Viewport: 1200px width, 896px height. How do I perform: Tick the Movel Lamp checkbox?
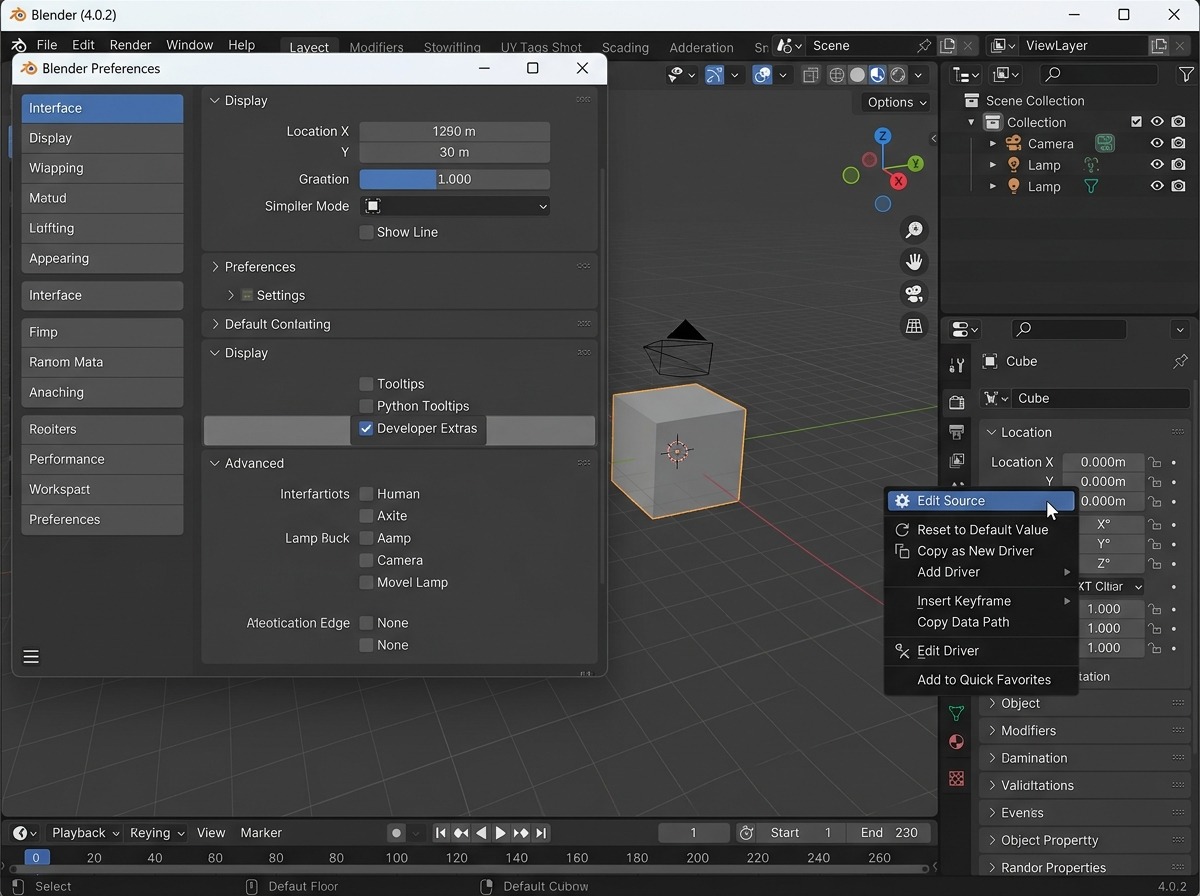tap(366, 582)
